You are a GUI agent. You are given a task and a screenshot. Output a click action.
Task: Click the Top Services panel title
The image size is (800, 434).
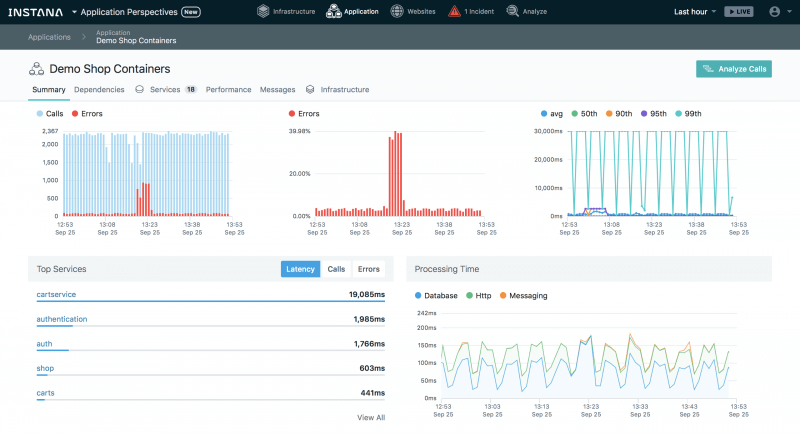(x=62, y=269)
